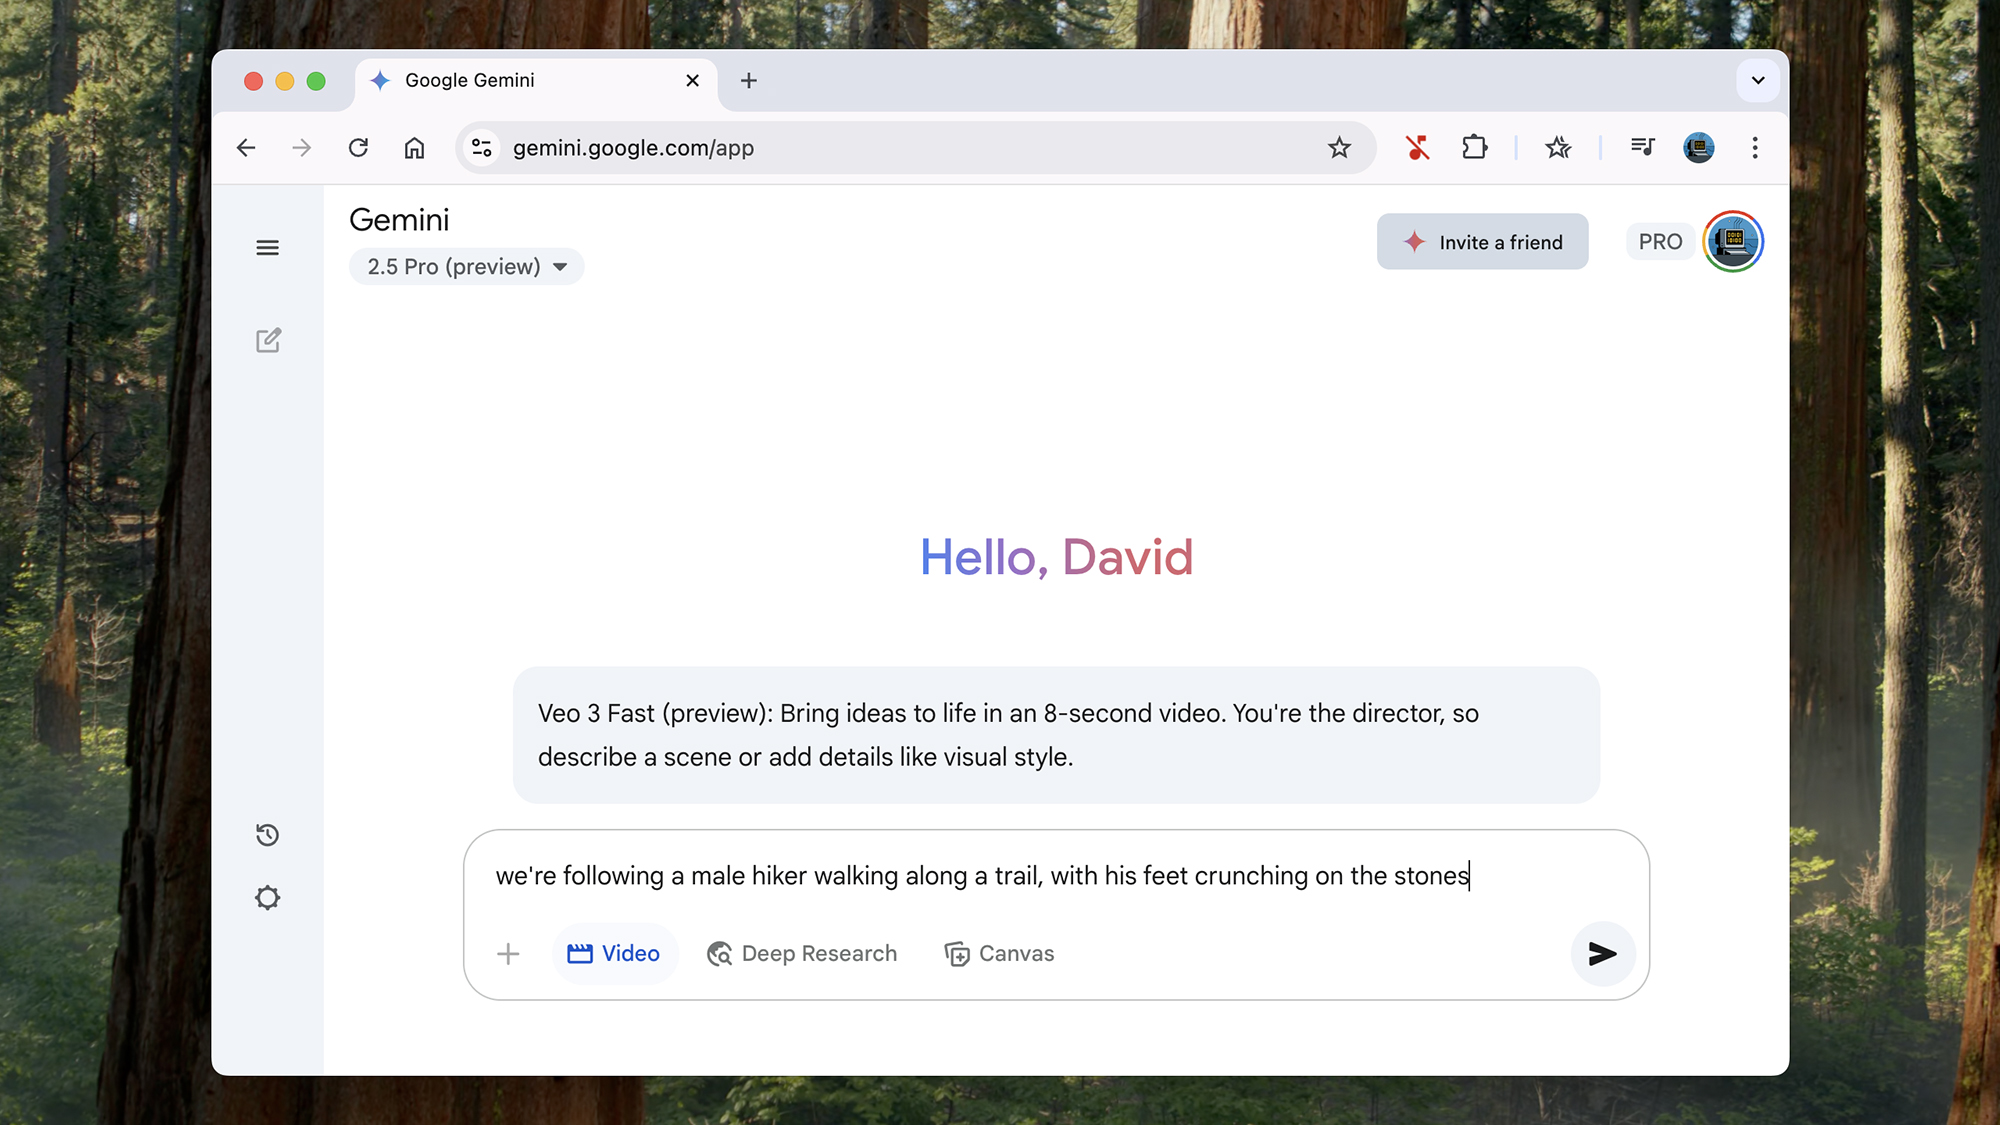Select the Google Gemini tab
2000x1125 pixels.
[520, 80]
